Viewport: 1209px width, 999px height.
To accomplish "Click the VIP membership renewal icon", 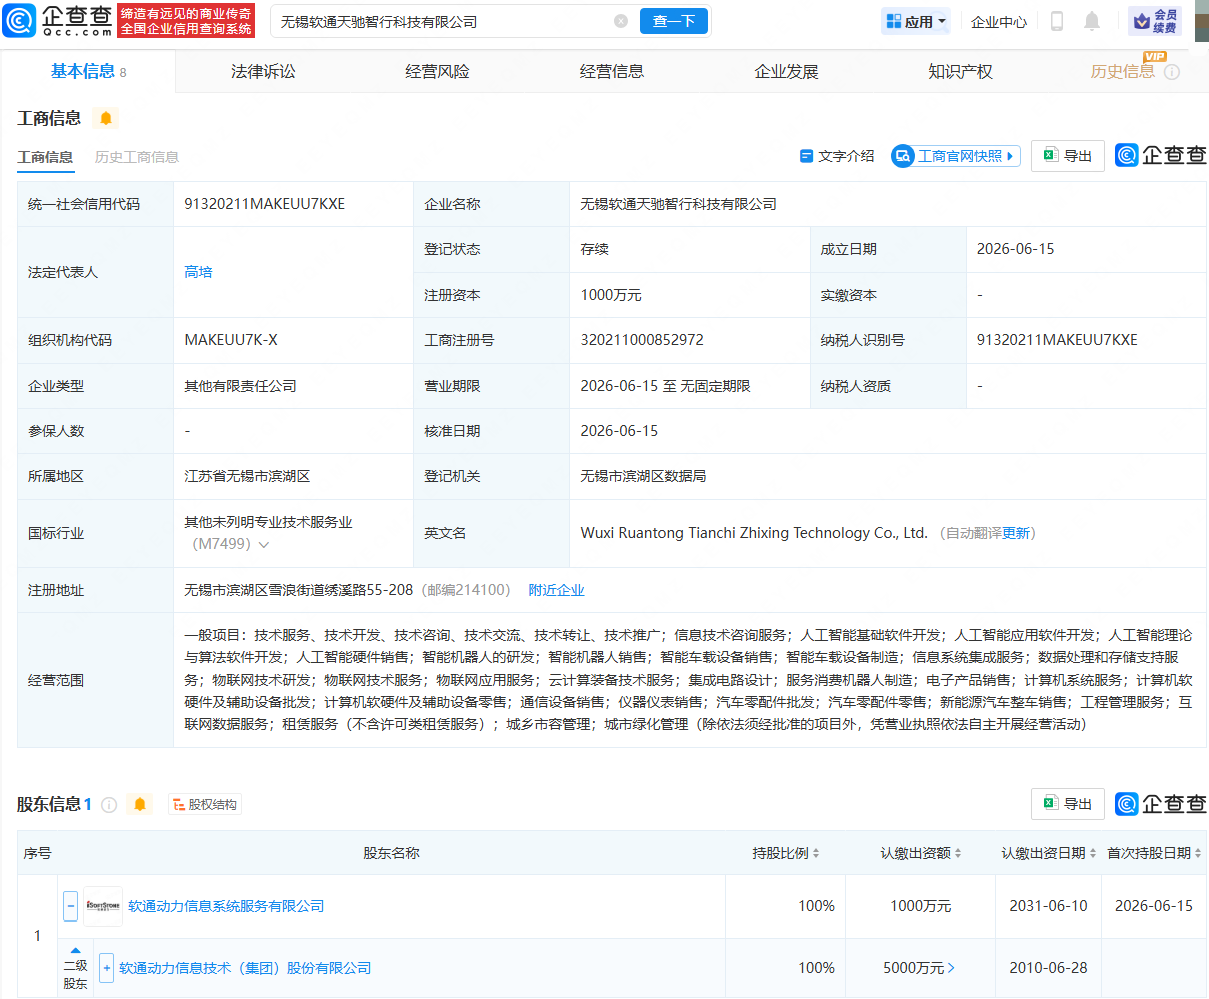I will point(1154,21).
